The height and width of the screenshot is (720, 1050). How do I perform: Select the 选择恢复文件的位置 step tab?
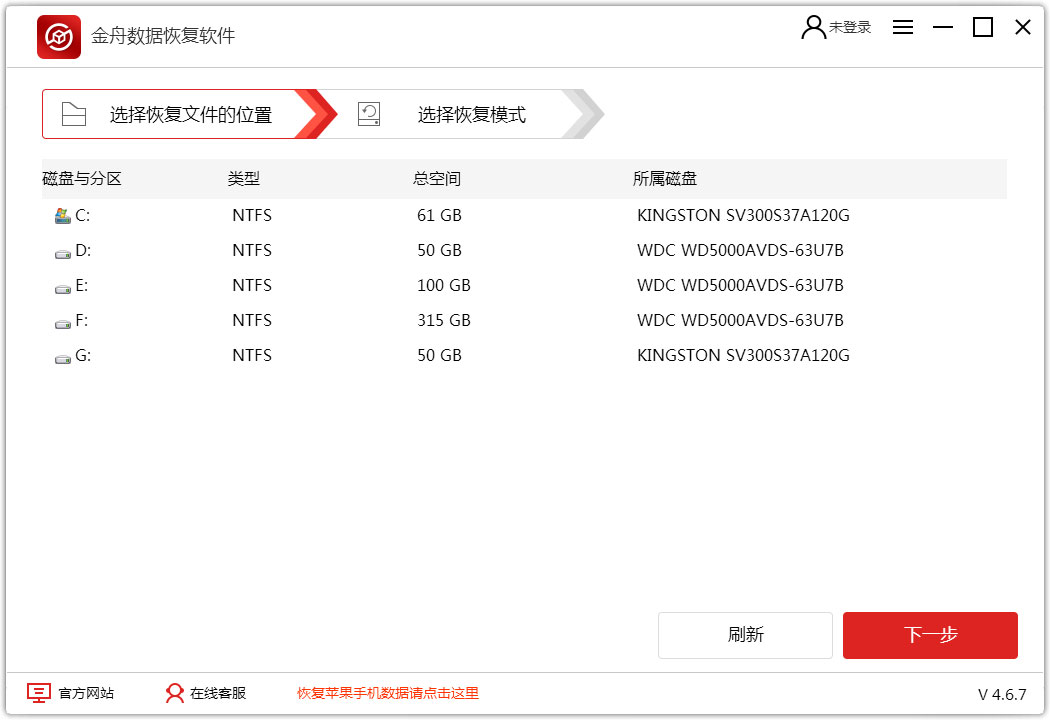190,114
